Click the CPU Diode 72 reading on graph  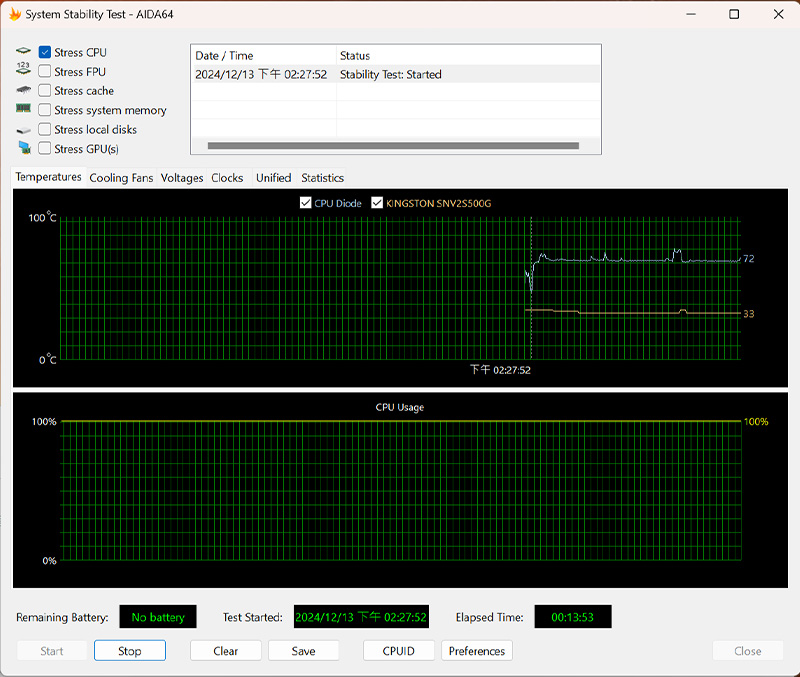[x=748, y=259]
